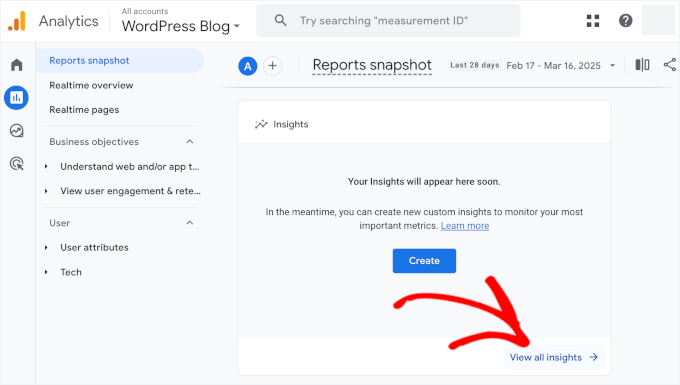Open the Google apps grid icon
The image size is (680, 385).
click(x=593, y=20)
